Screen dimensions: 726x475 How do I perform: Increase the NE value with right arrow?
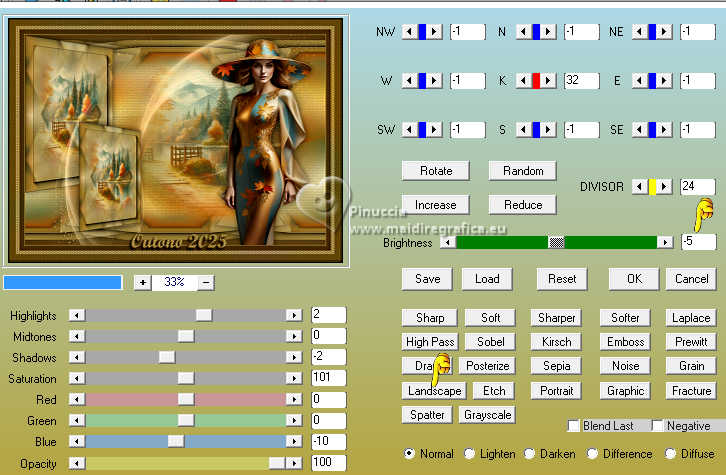point(664,32)
